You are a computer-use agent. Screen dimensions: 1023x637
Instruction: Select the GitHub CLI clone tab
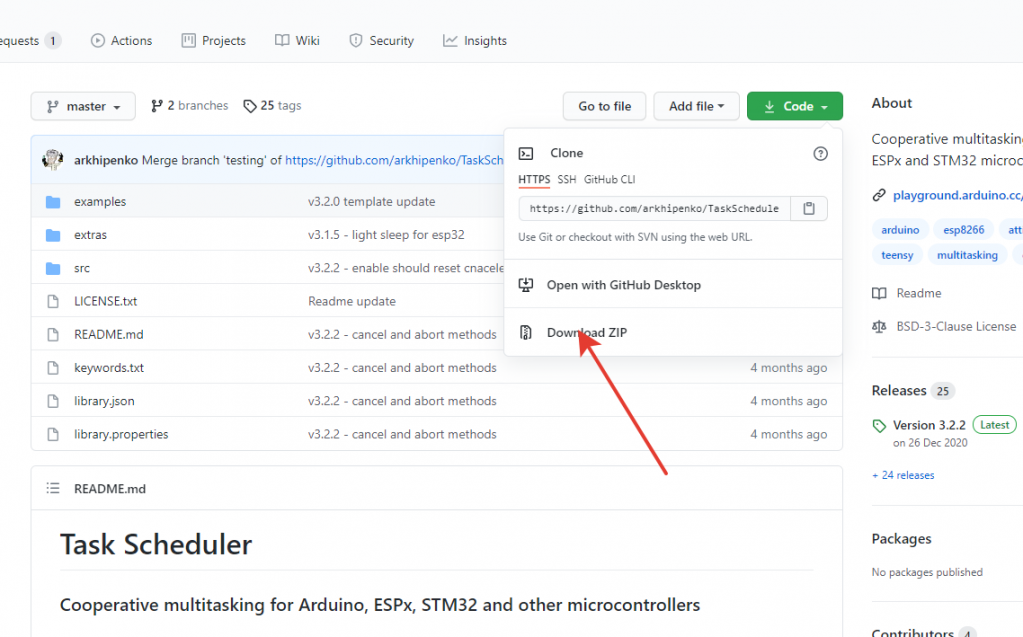[609, 179]
